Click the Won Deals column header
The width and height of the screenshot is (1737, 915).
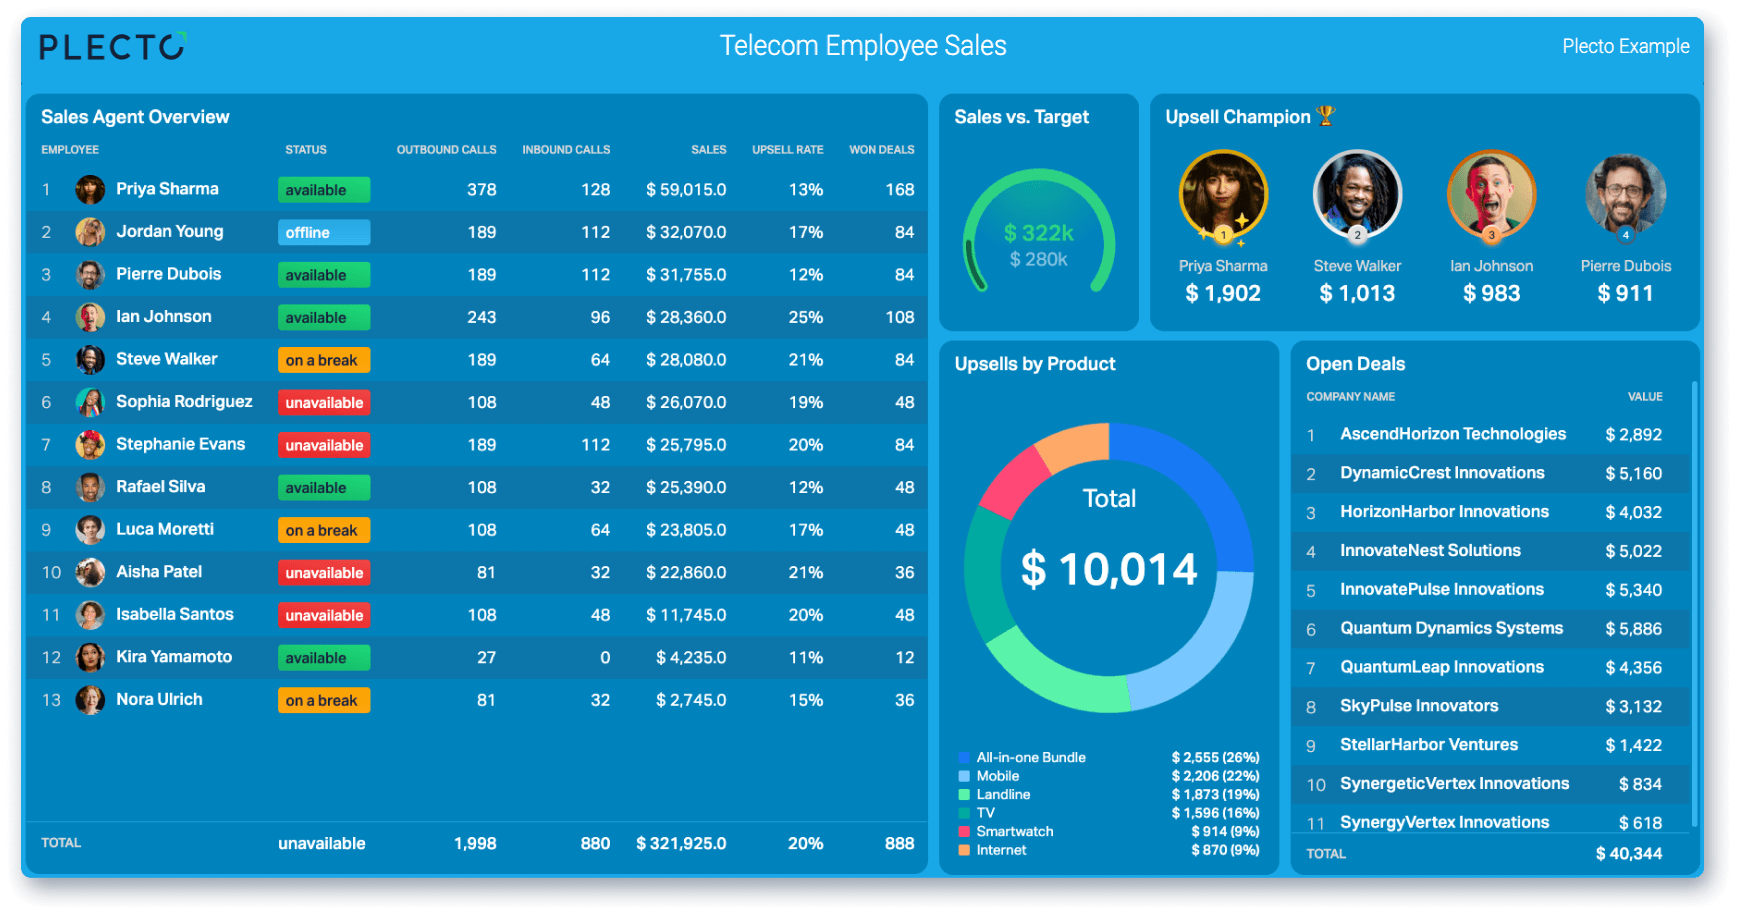[x=882, y=150]
